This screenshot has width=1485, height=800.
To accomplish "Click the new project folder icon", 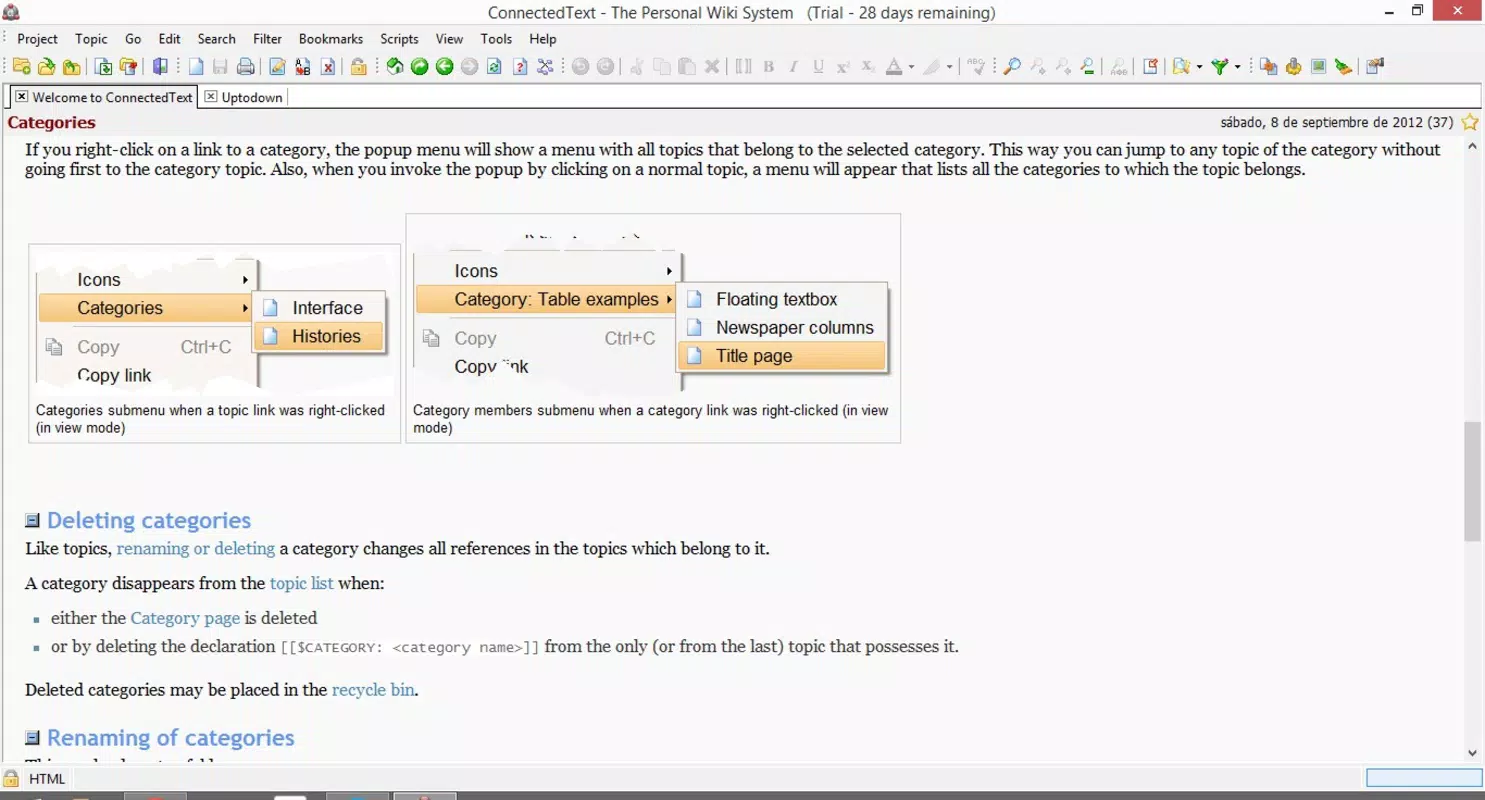I will pos(22,67).
